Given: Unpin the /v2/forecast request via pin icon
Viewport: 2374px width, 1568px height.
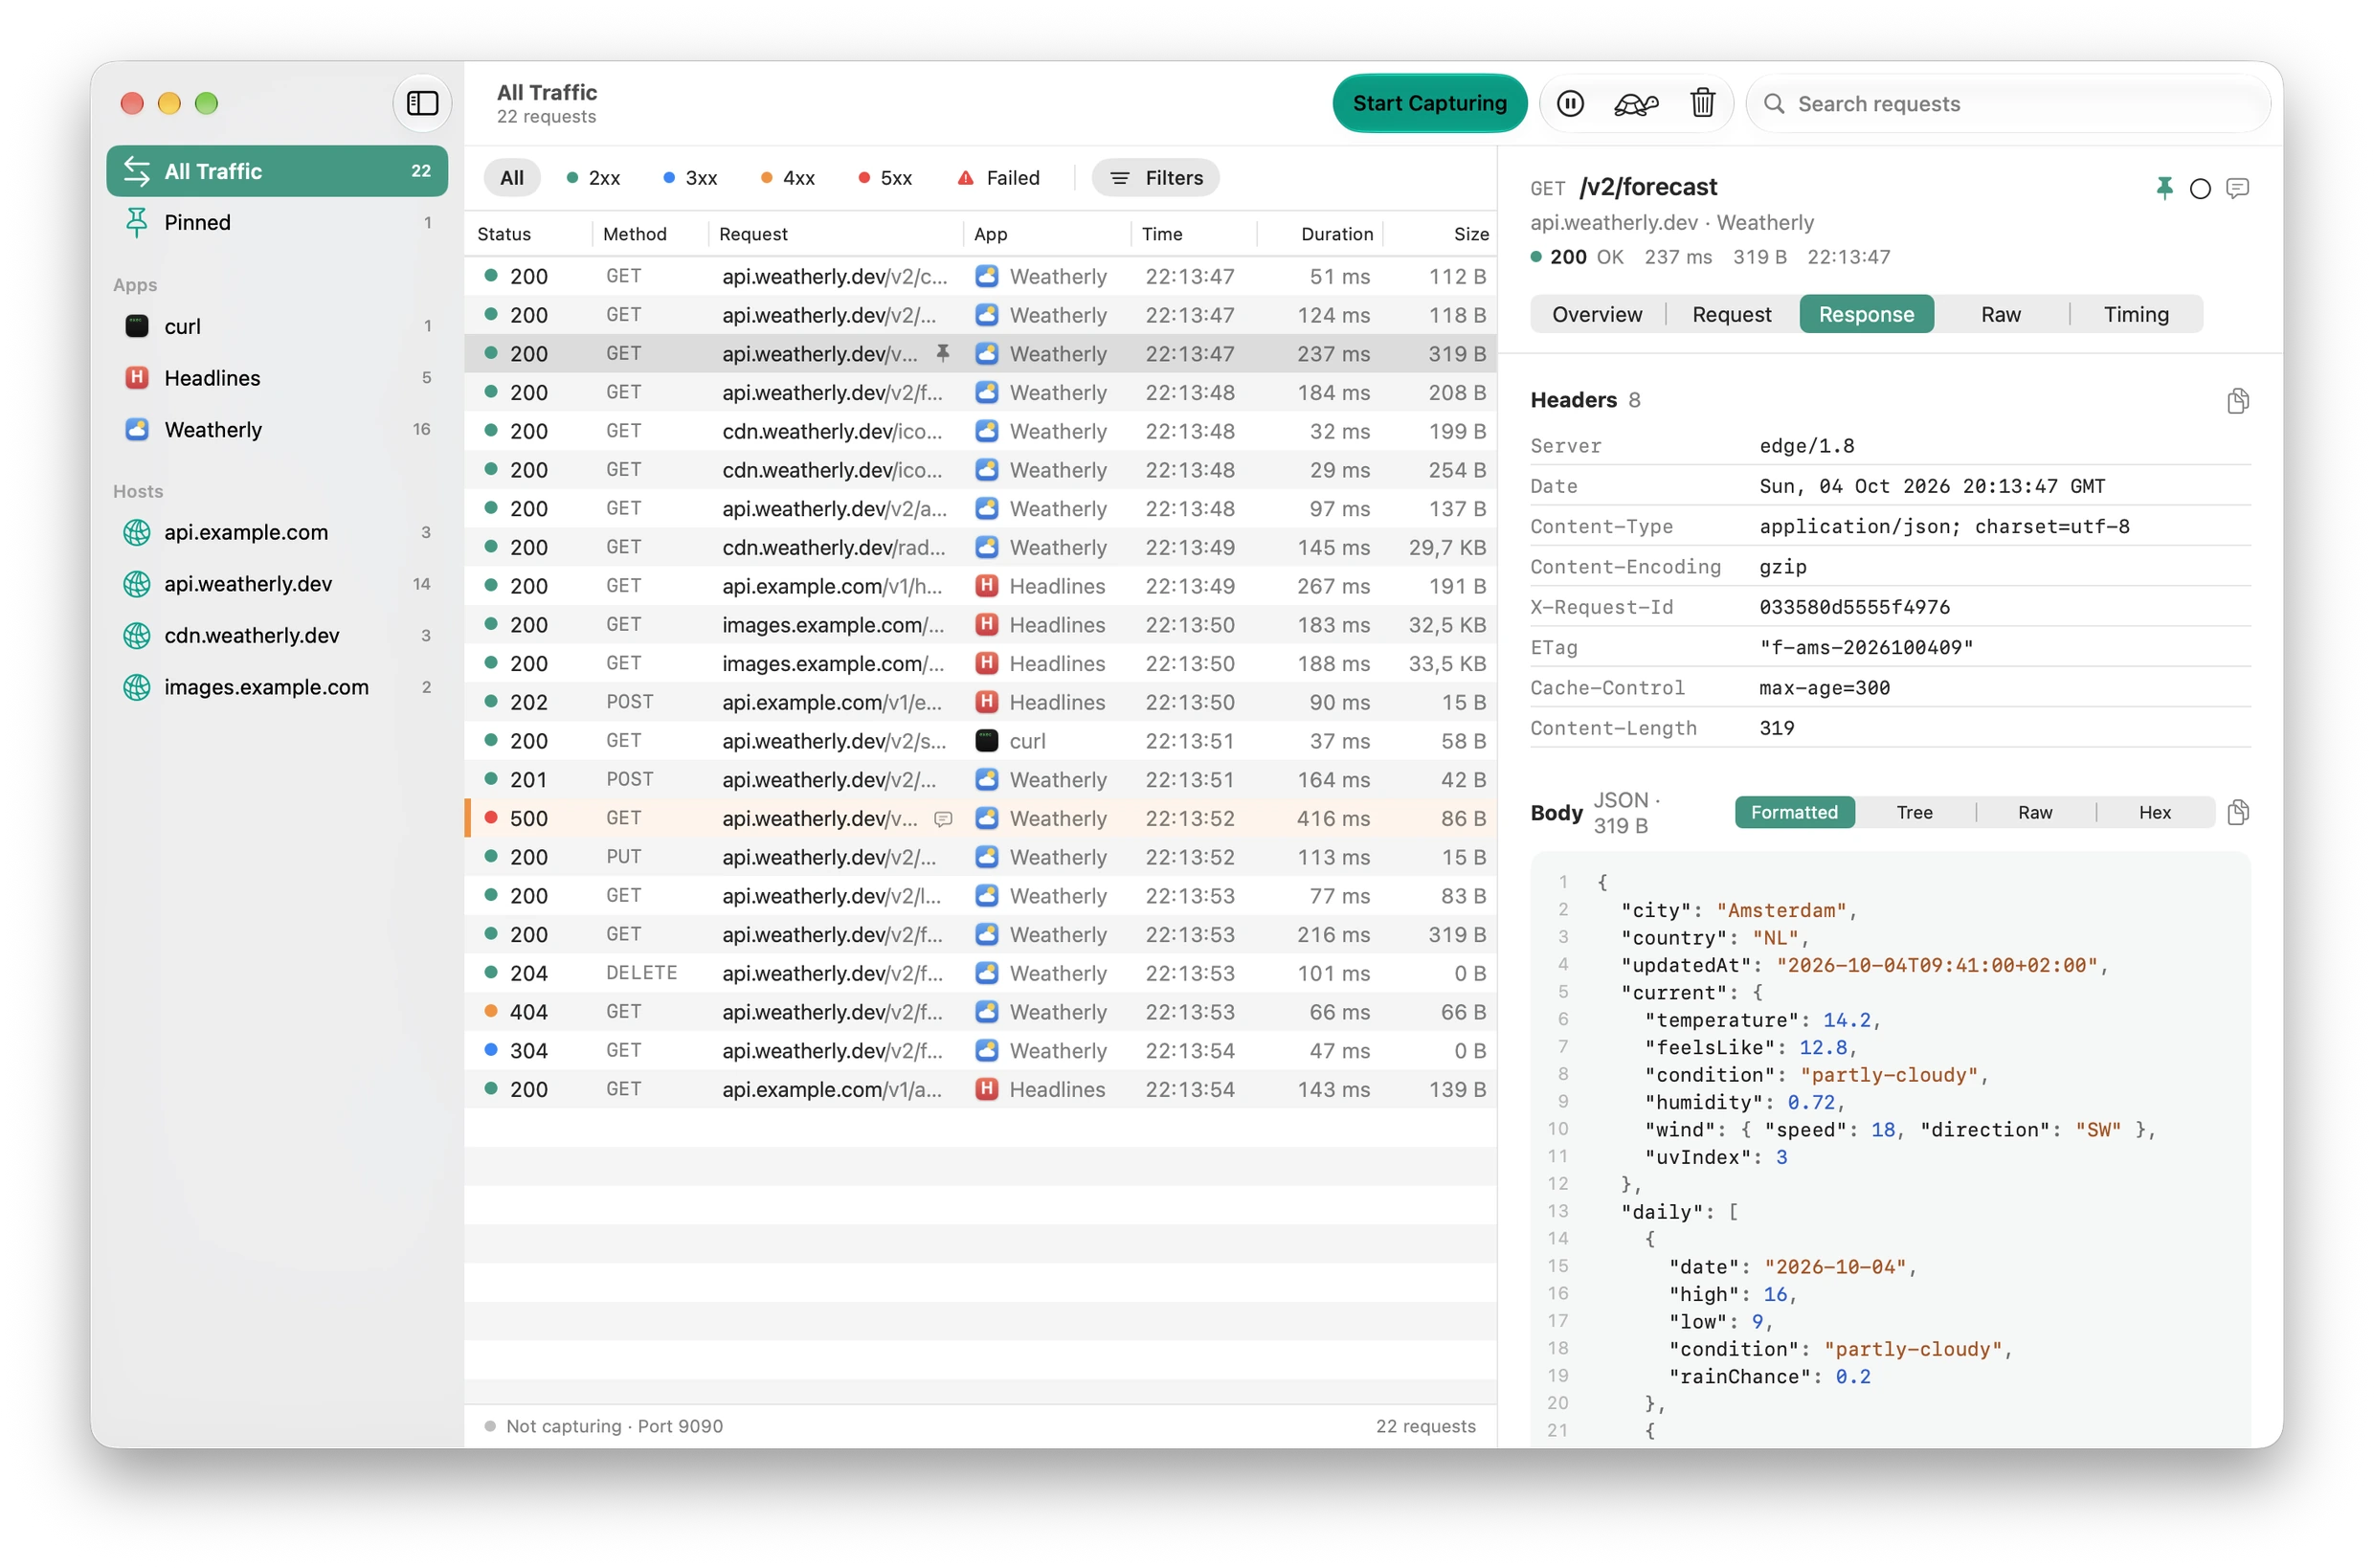Looking at the screenshot, I should coord(2164,188).
